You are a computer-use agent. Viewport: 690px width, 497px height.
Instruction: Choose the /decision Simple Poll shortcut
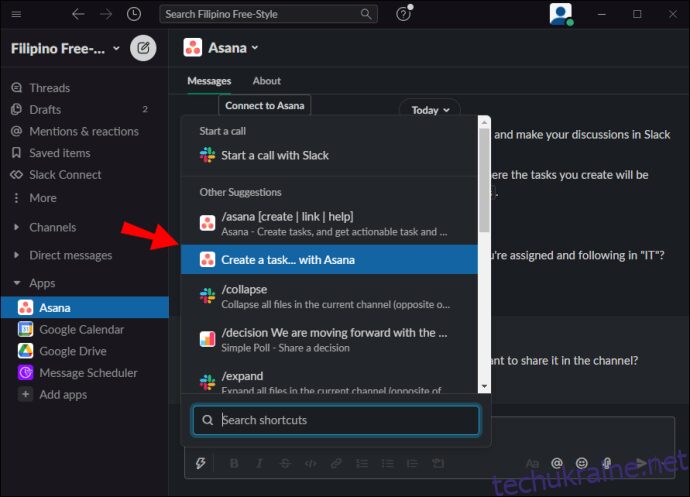[329, 339]
